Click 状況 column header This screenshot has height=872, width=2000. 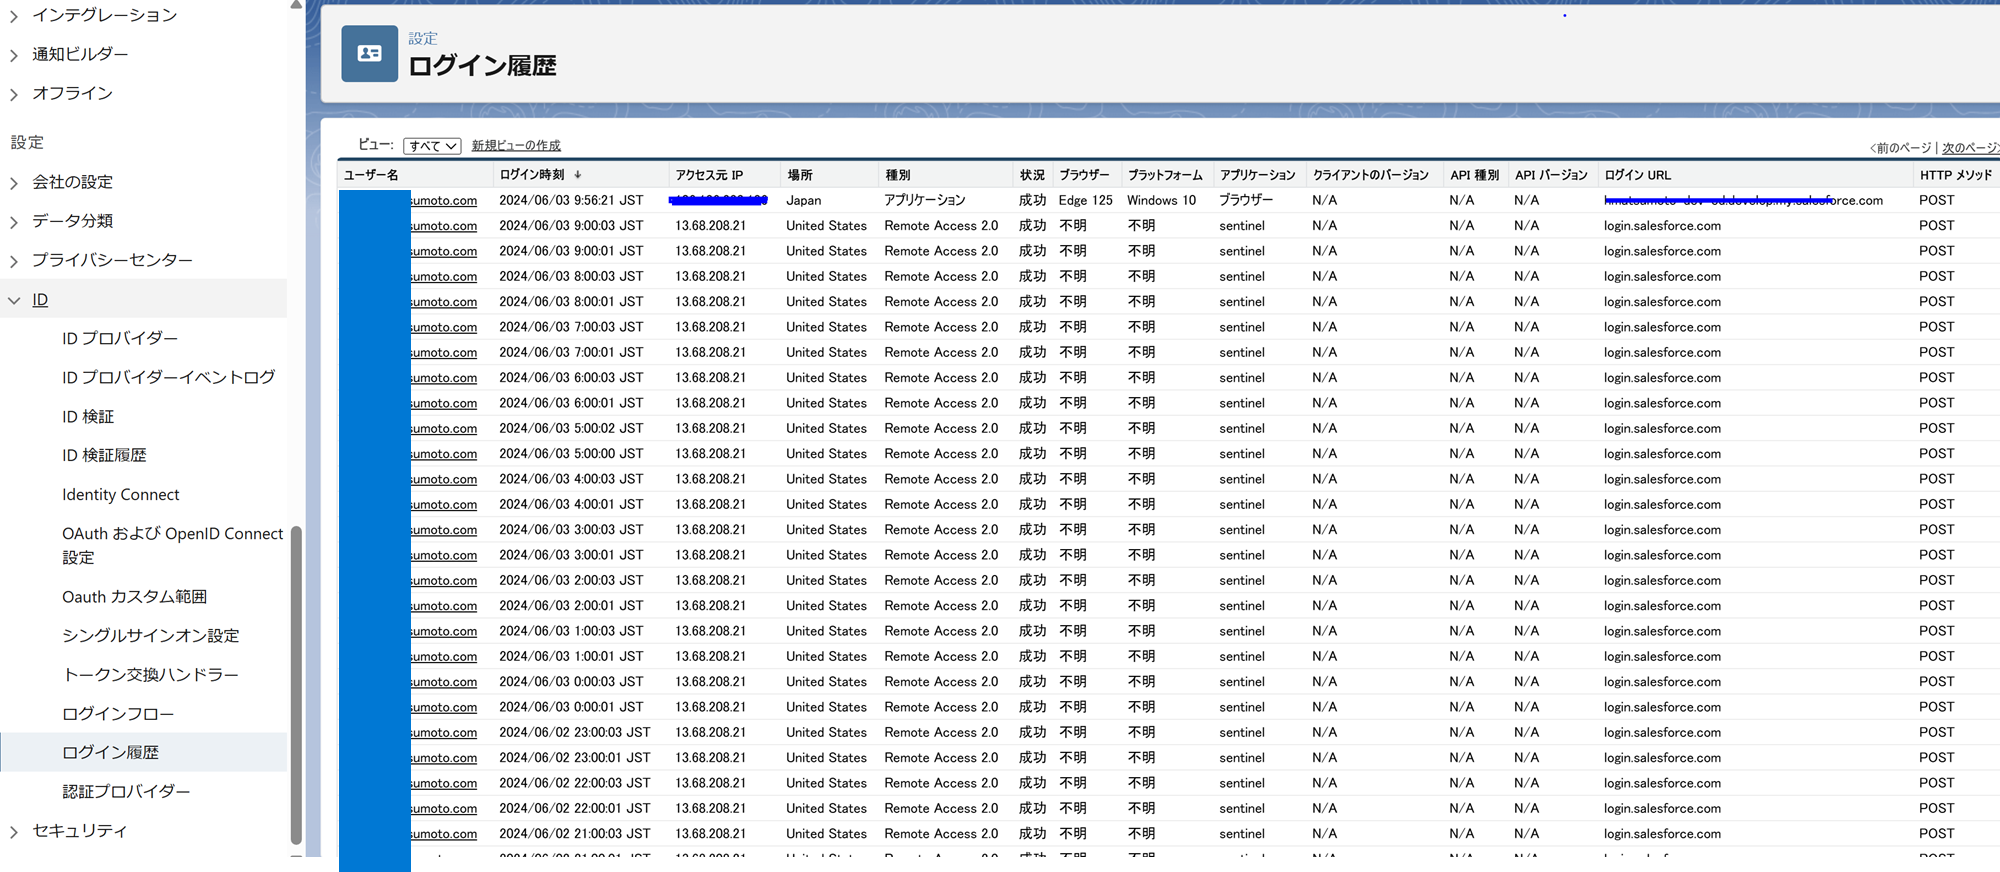[1032, 175]
